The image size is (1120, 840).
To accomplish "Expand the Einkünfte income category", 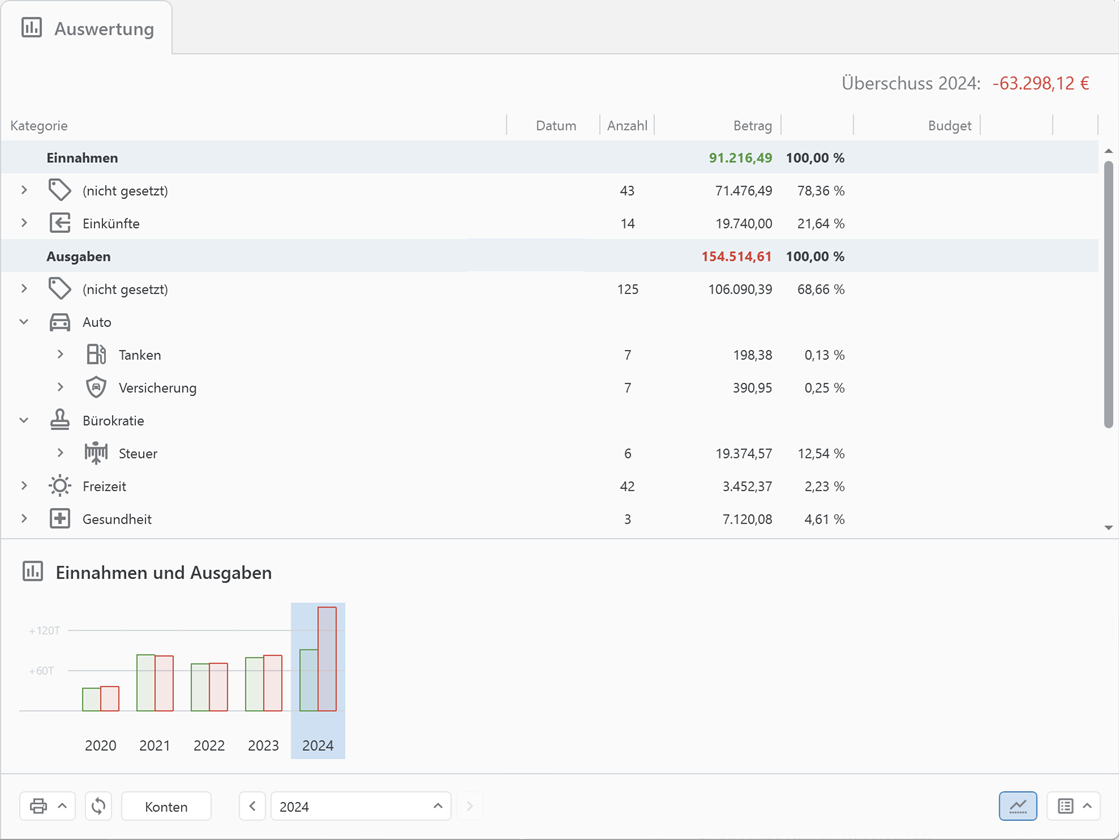I will pos(24,223).
